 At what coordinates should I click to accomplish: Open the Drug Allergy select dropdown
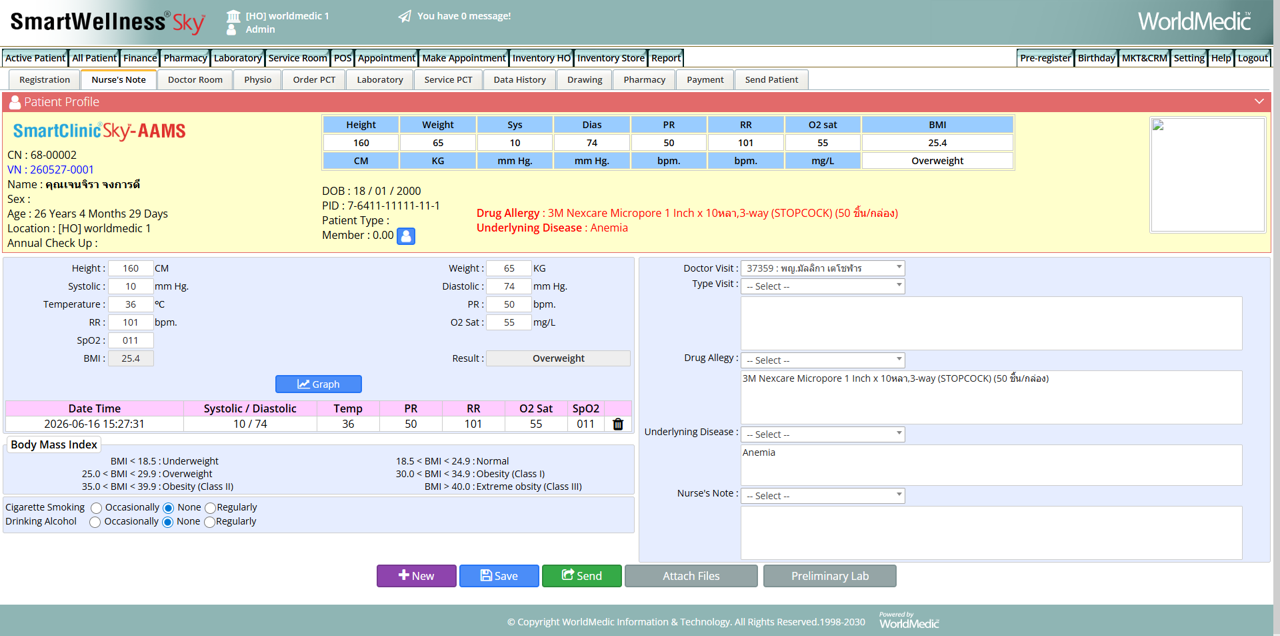(x=822, y=360)
